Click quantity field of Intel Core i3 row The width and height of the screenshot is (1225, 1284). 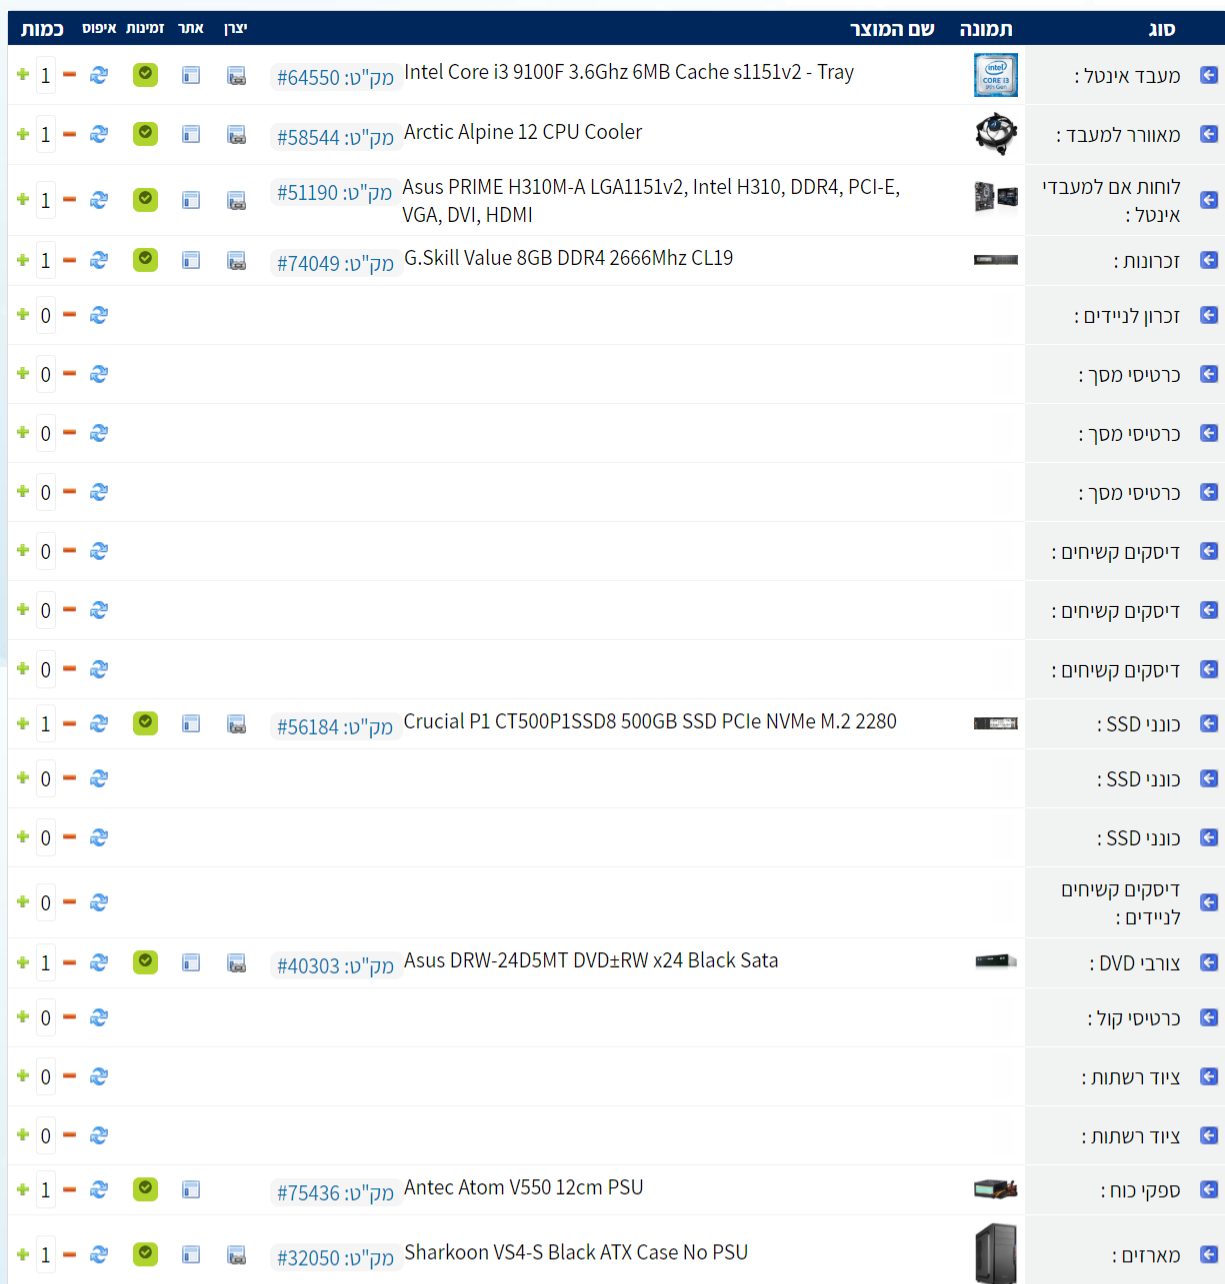coord(46,75)
